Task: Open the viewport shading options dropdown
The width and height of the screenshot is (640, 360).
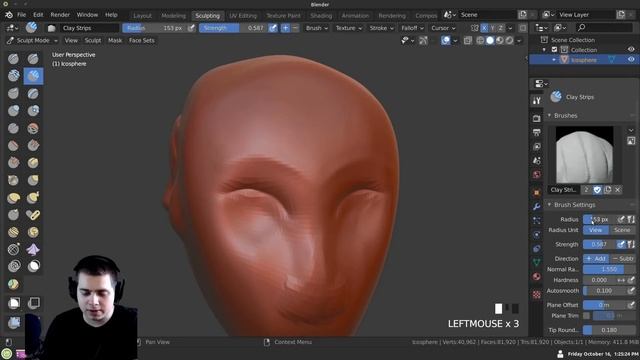Action: [x=519, y=40]
